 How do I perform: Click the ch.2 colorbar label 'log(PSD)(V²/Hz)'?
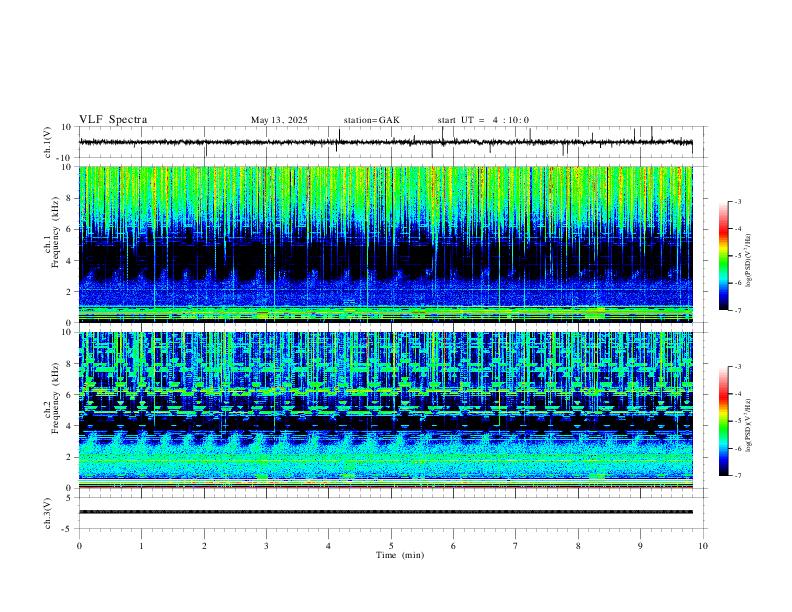click(x=748, y=425)
